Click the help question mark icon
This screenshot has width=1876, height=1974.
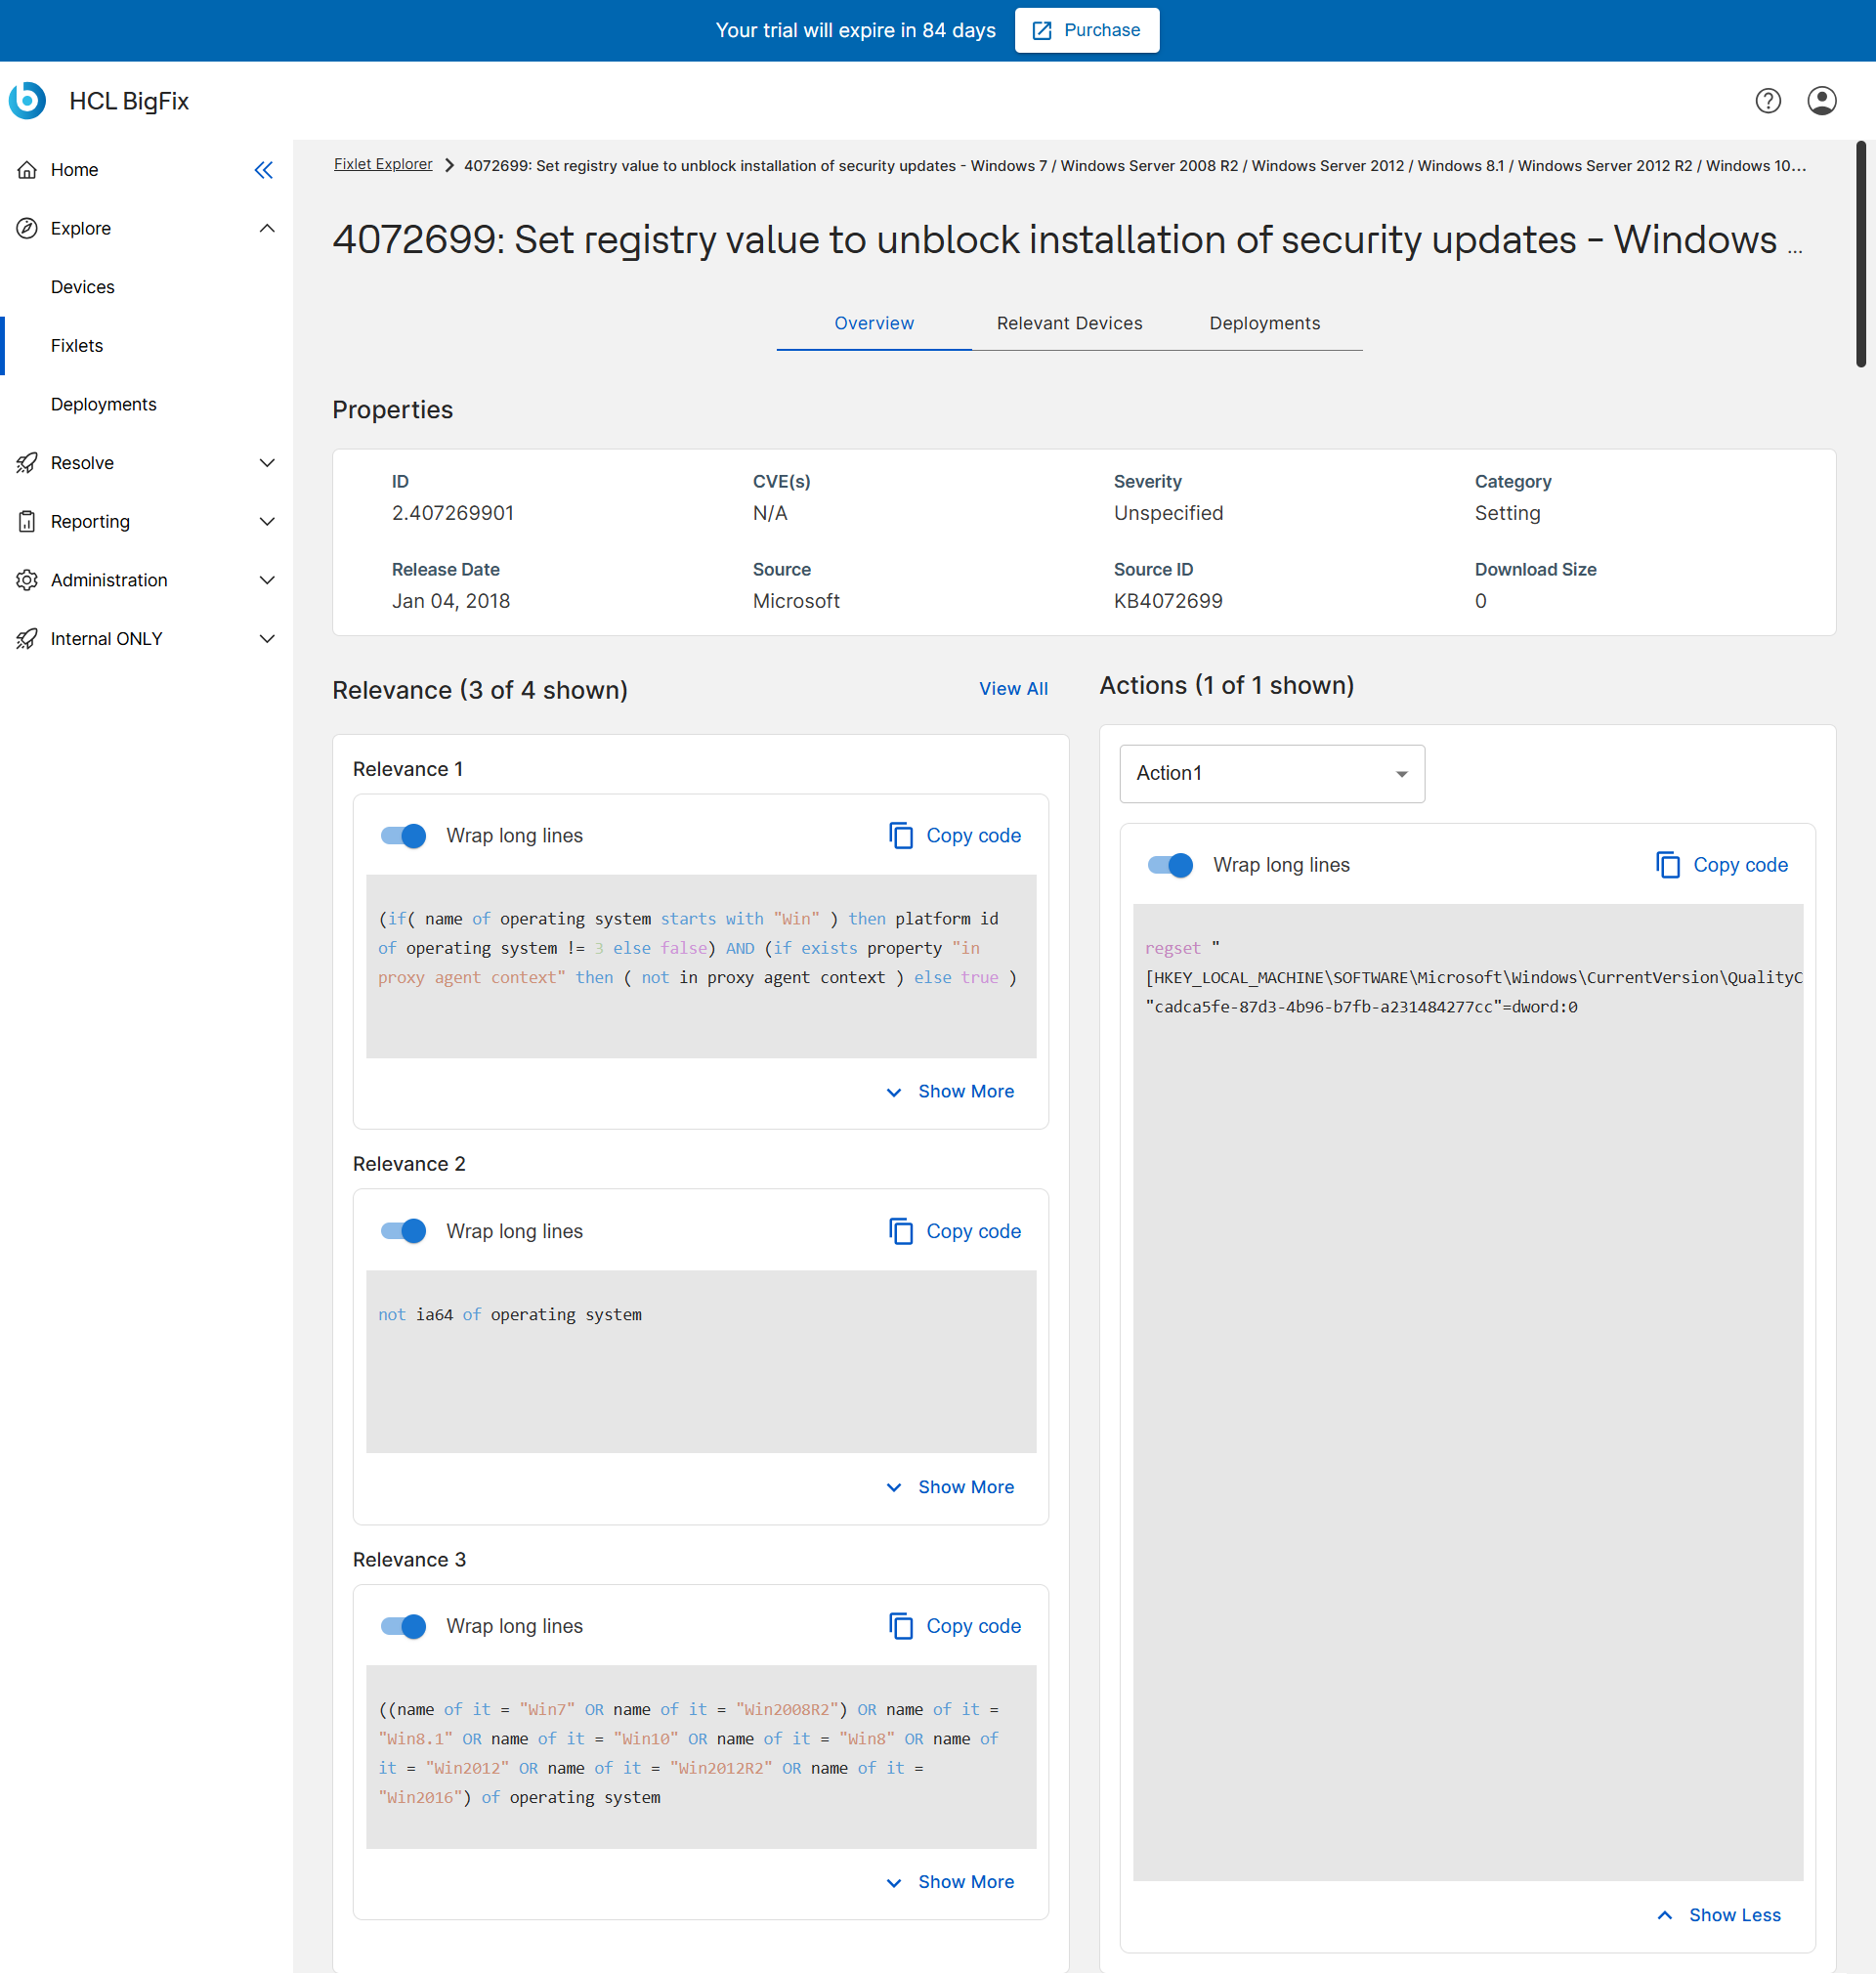[1767, 101]
